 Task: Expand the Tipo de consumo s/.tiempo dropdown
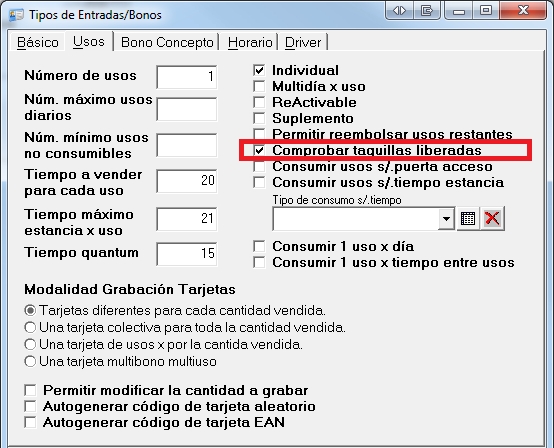pyautogui.click(x=446, y=219)
